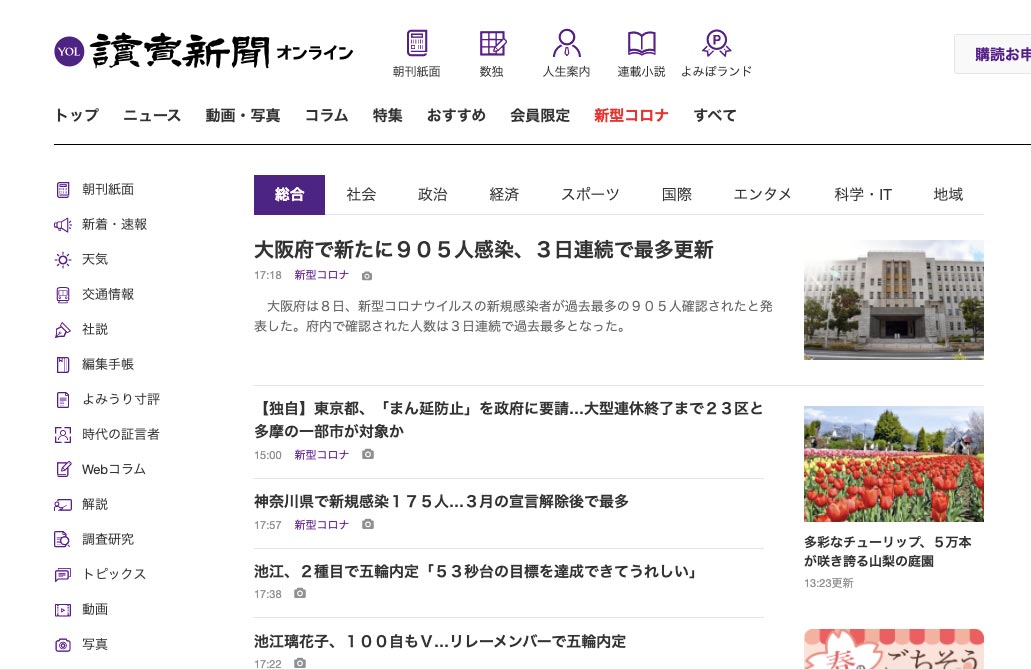This screenshot has width=1031, height=670.
Task: Click the 新着・速報 megaphone icon
Action: point(63,225)
